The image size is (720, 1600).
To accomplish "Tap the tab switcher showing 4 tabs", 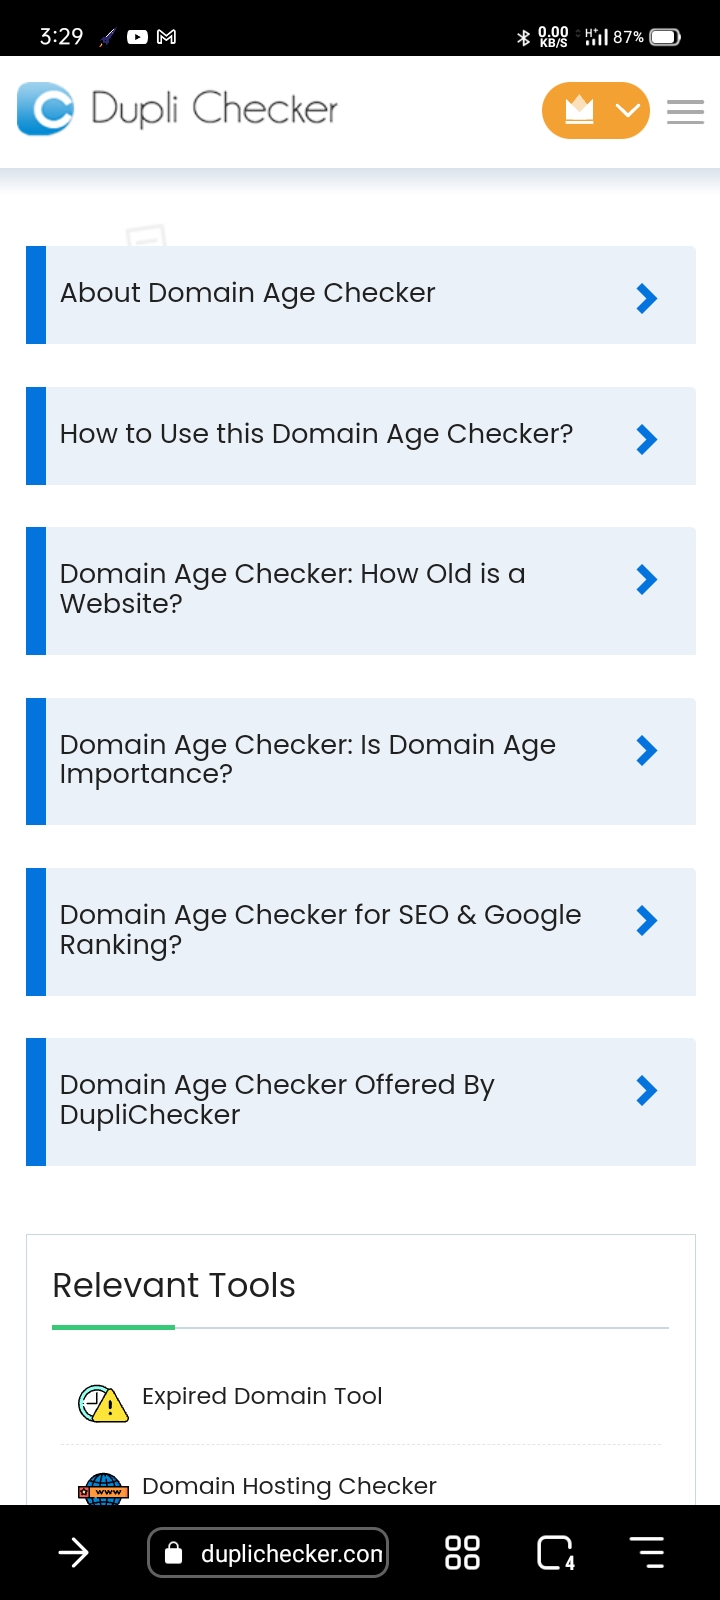I will coord(554,1552).
